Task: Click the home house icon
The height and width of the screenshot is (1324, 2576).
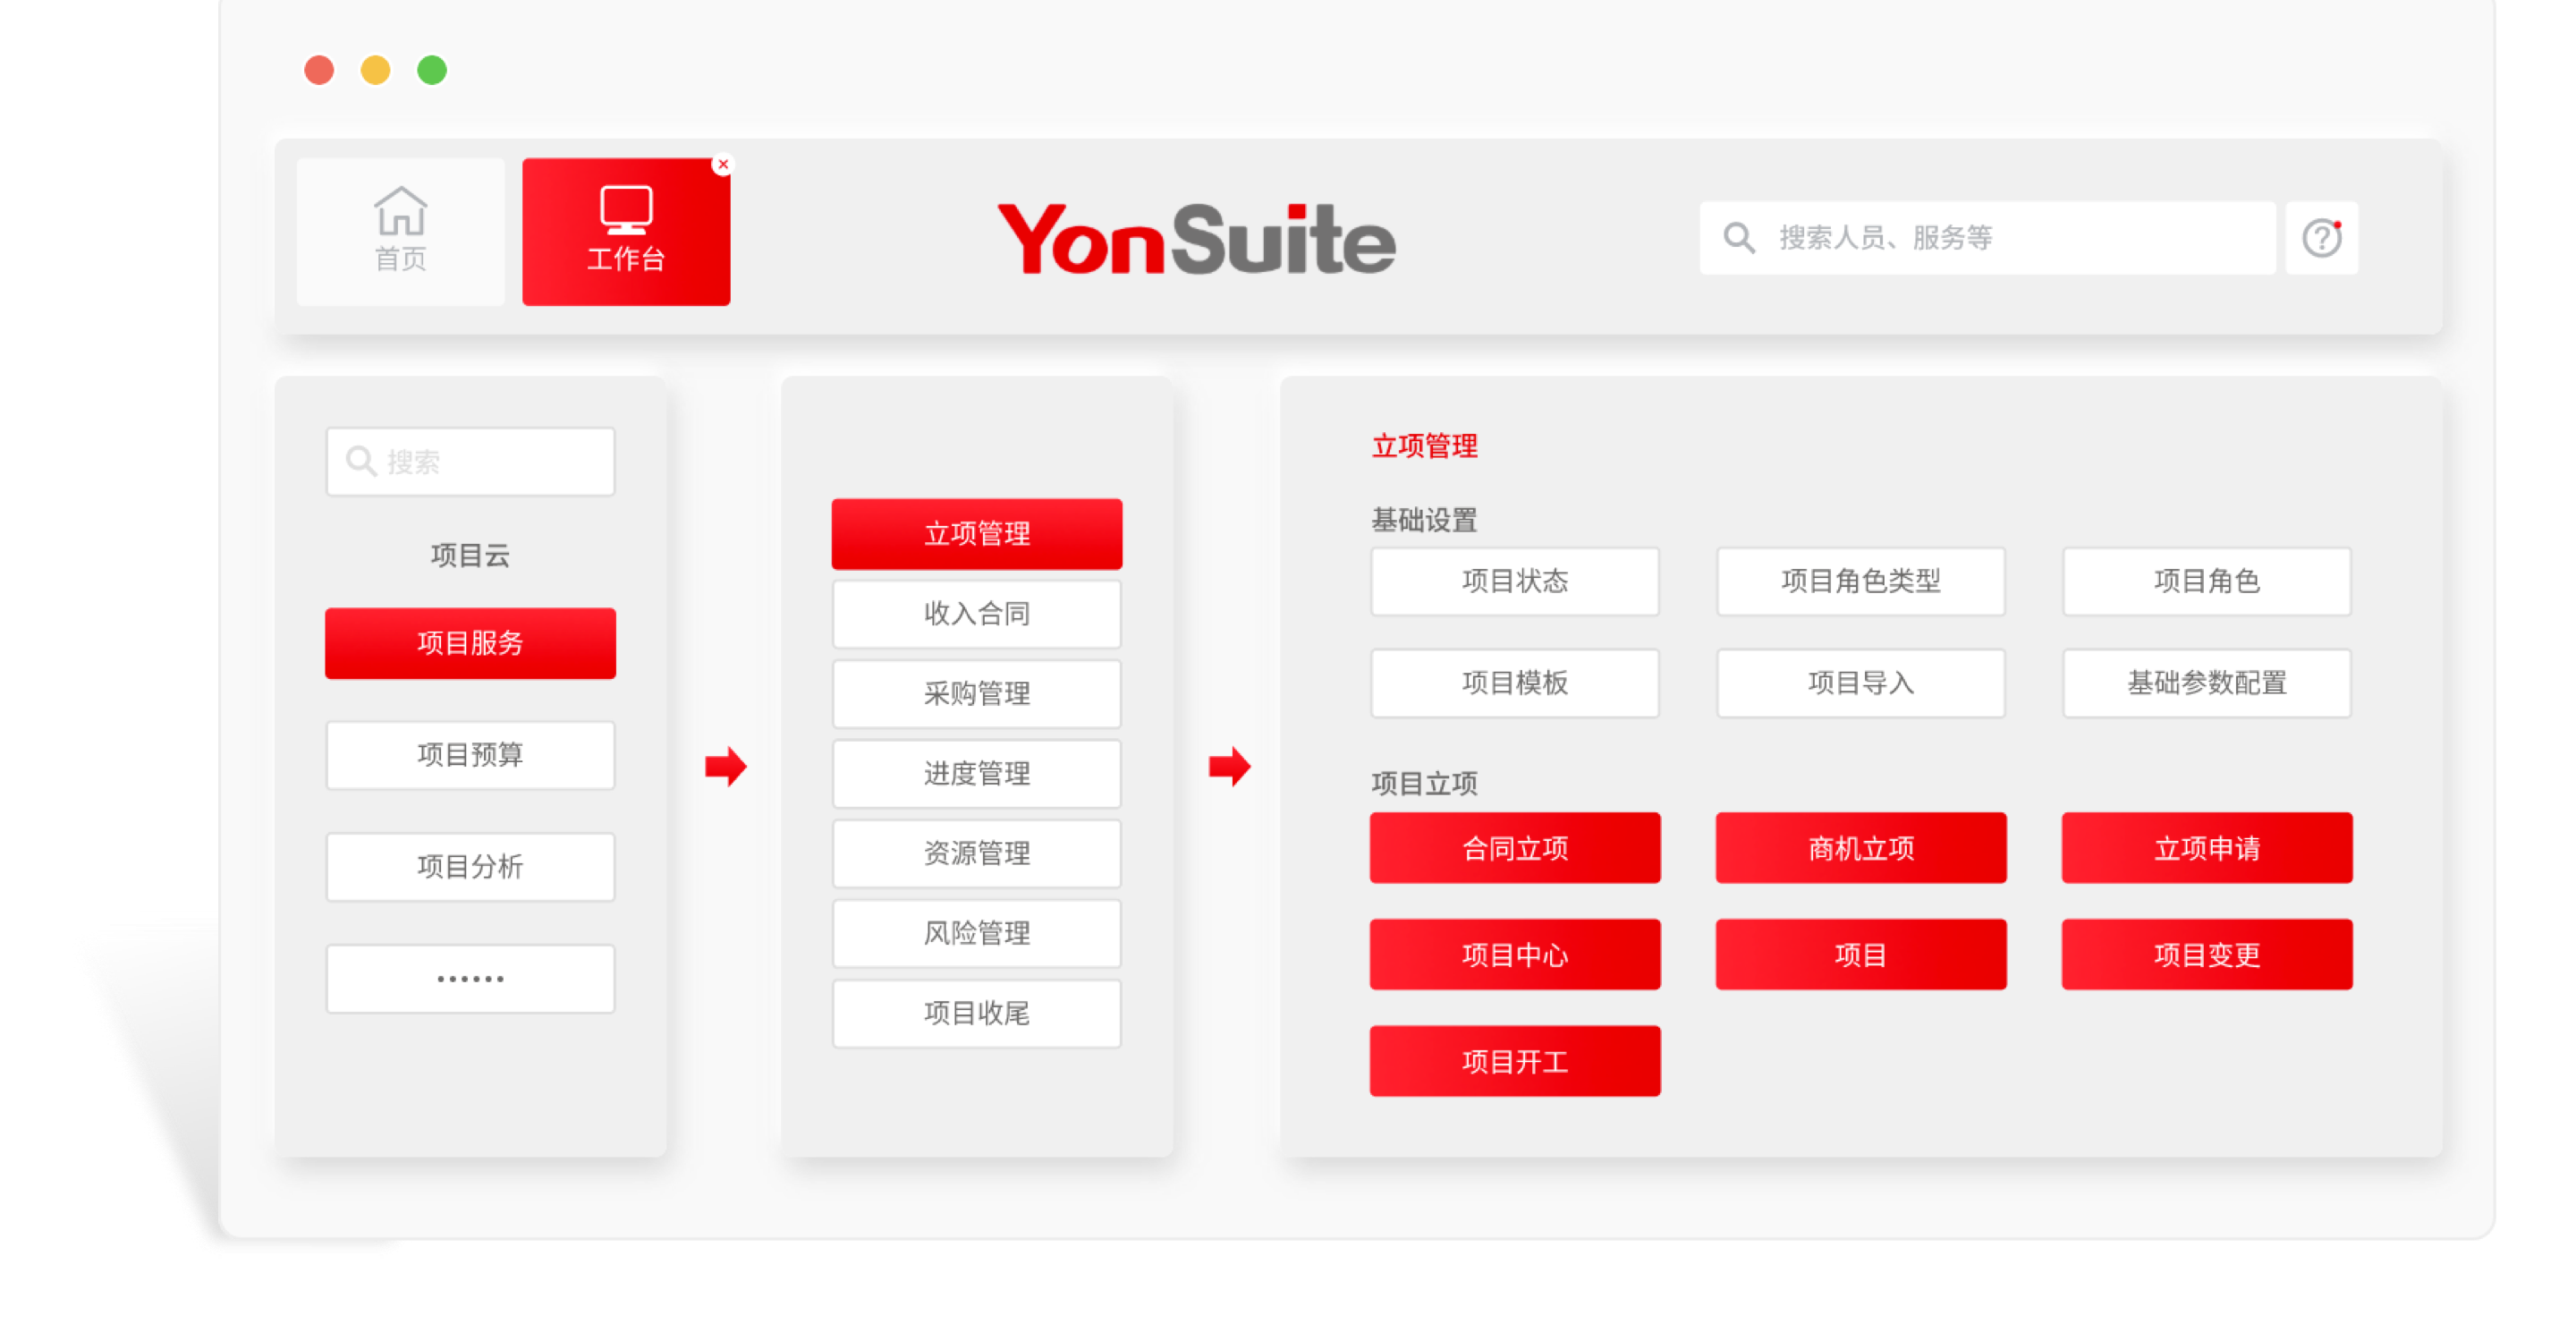Action: (x=400, y=211)
